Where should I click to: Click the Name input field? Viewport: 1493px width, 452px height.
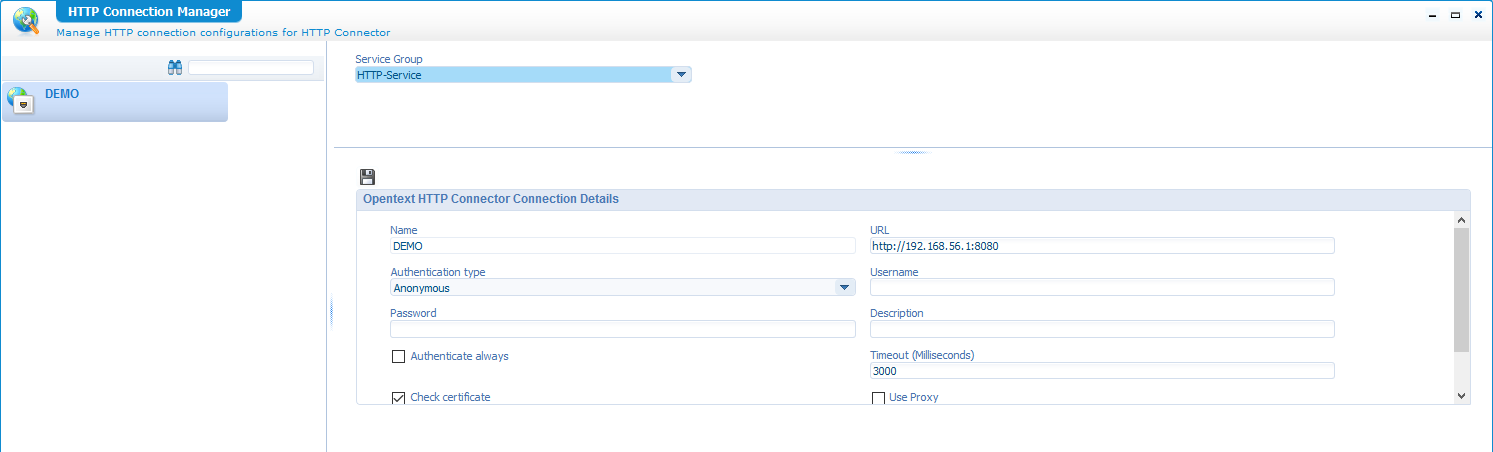pos(622,246)
